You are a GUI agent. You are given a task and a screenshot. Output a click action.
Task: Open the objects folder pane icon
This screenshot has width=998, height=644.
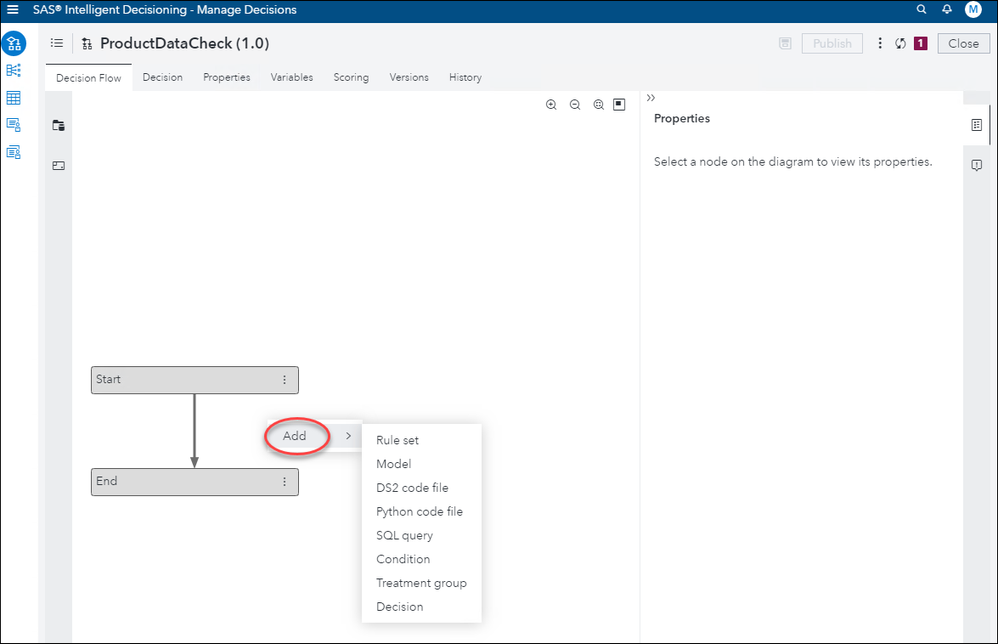[x=59, y=125]
